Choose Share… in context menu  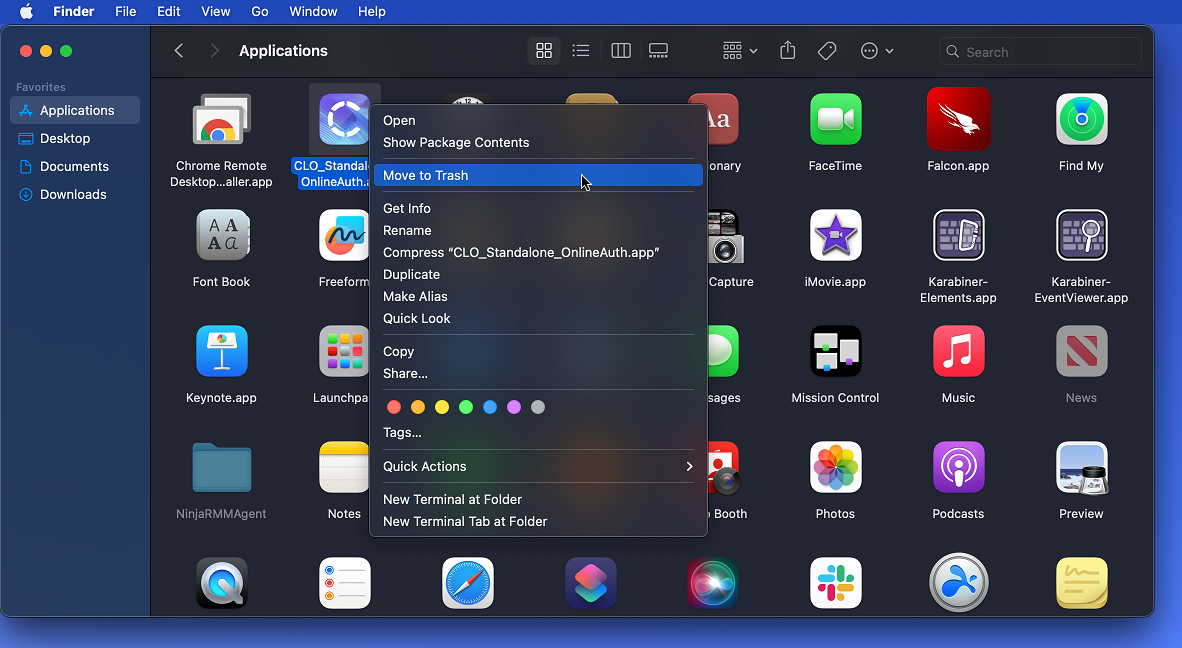pos(538,373)
